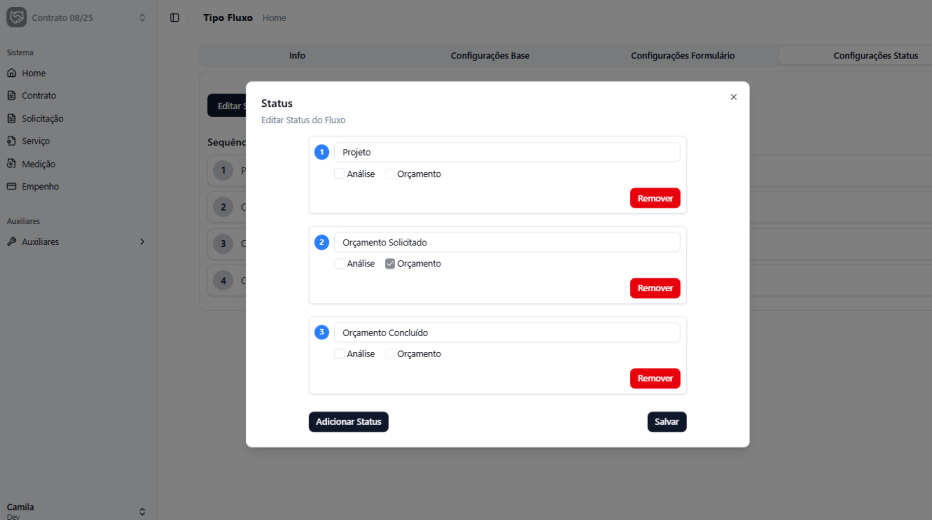Open Empenho in sidebar
This screenshot has height=520, width=932.
point(40,187)
